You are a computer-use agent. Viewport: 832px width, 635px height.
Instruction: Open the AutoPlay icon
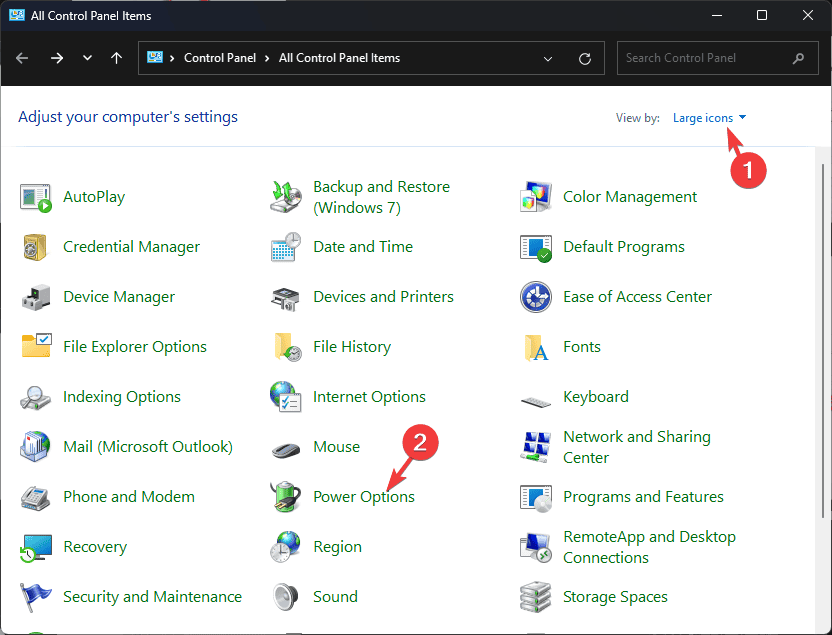(36, 197)
